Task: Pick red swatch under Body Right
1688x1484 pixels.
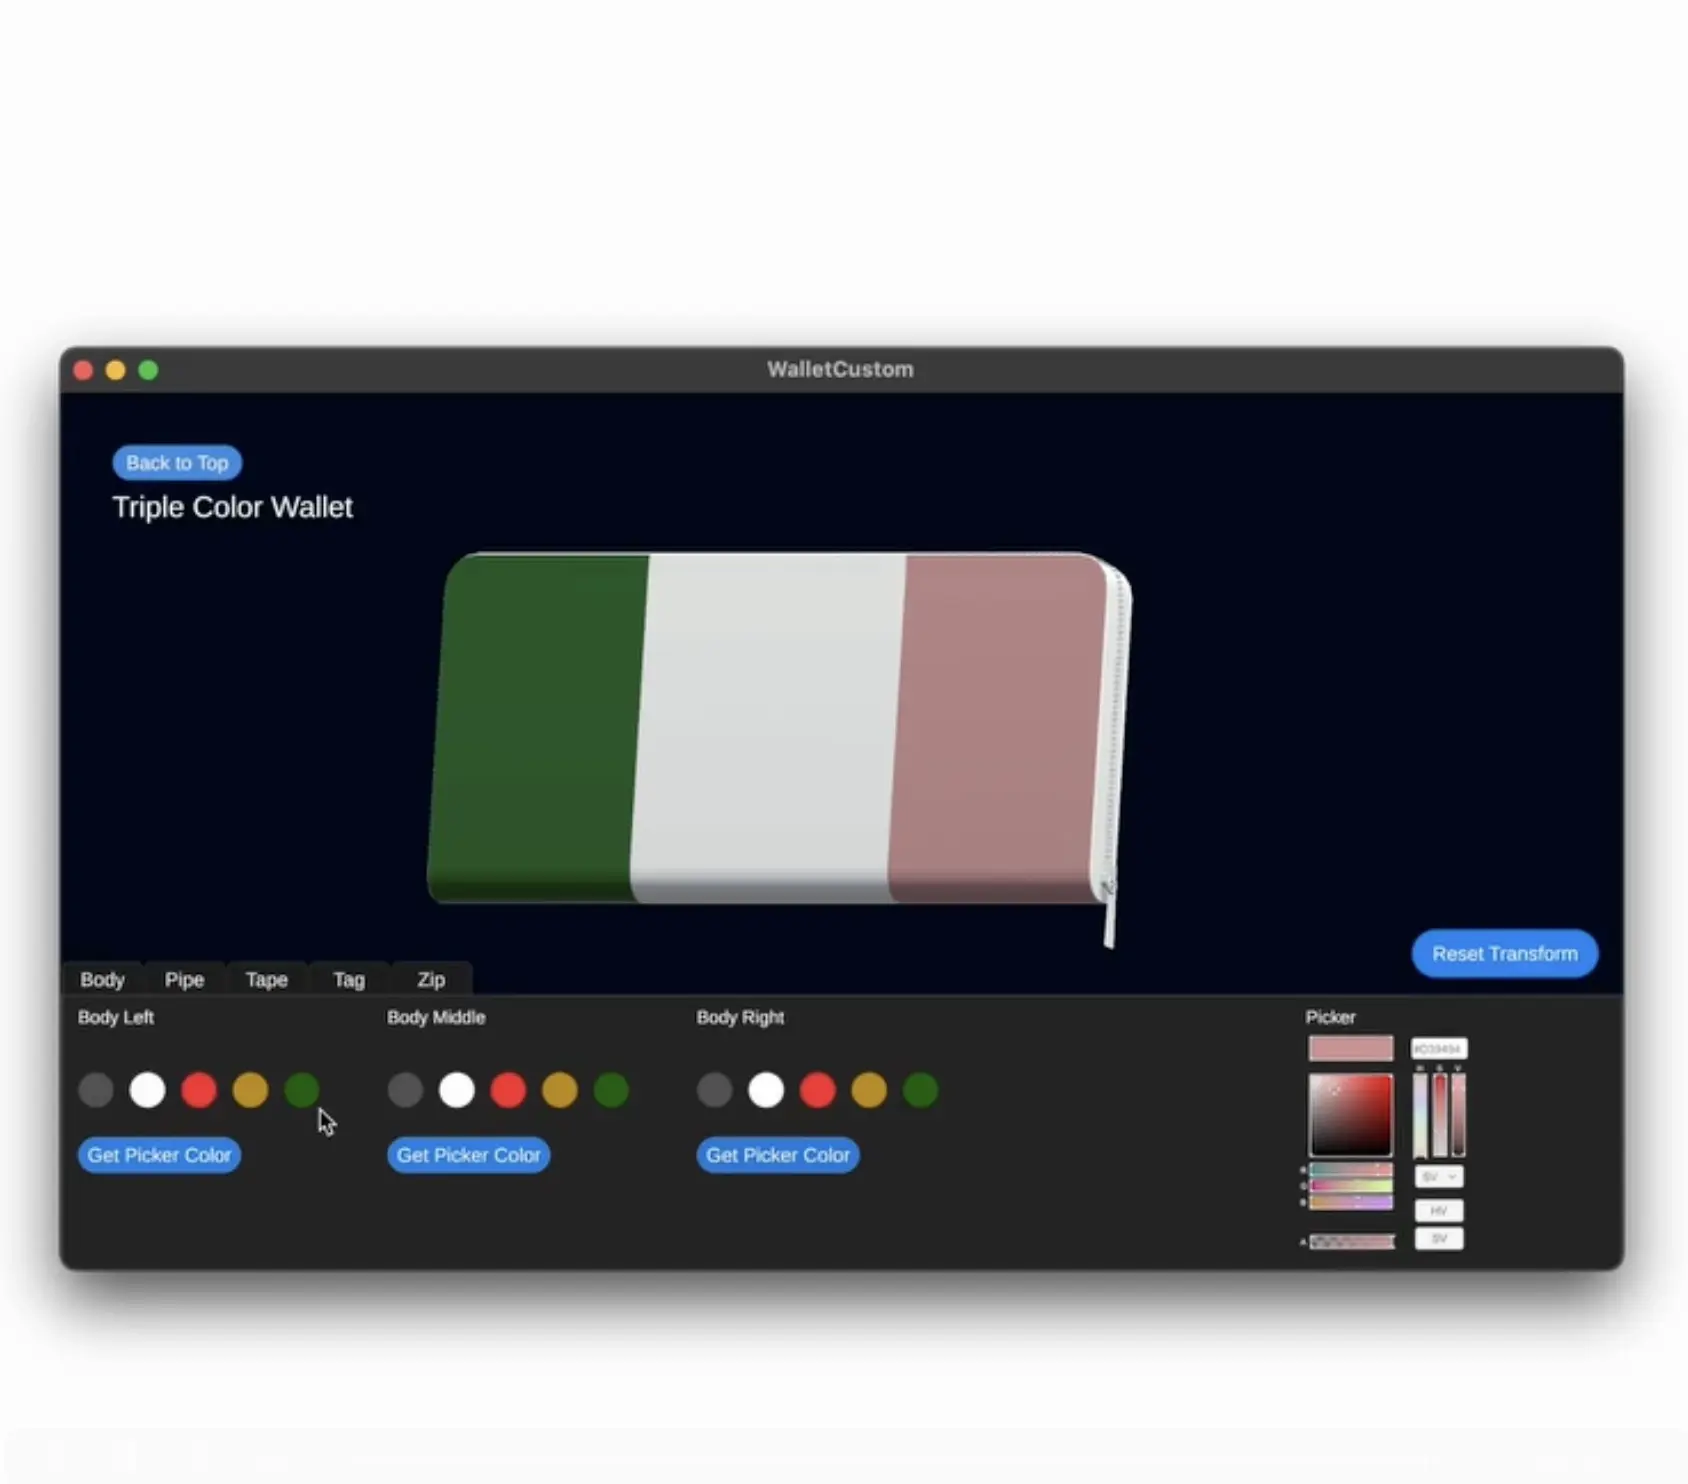Action: [817, 1090]
